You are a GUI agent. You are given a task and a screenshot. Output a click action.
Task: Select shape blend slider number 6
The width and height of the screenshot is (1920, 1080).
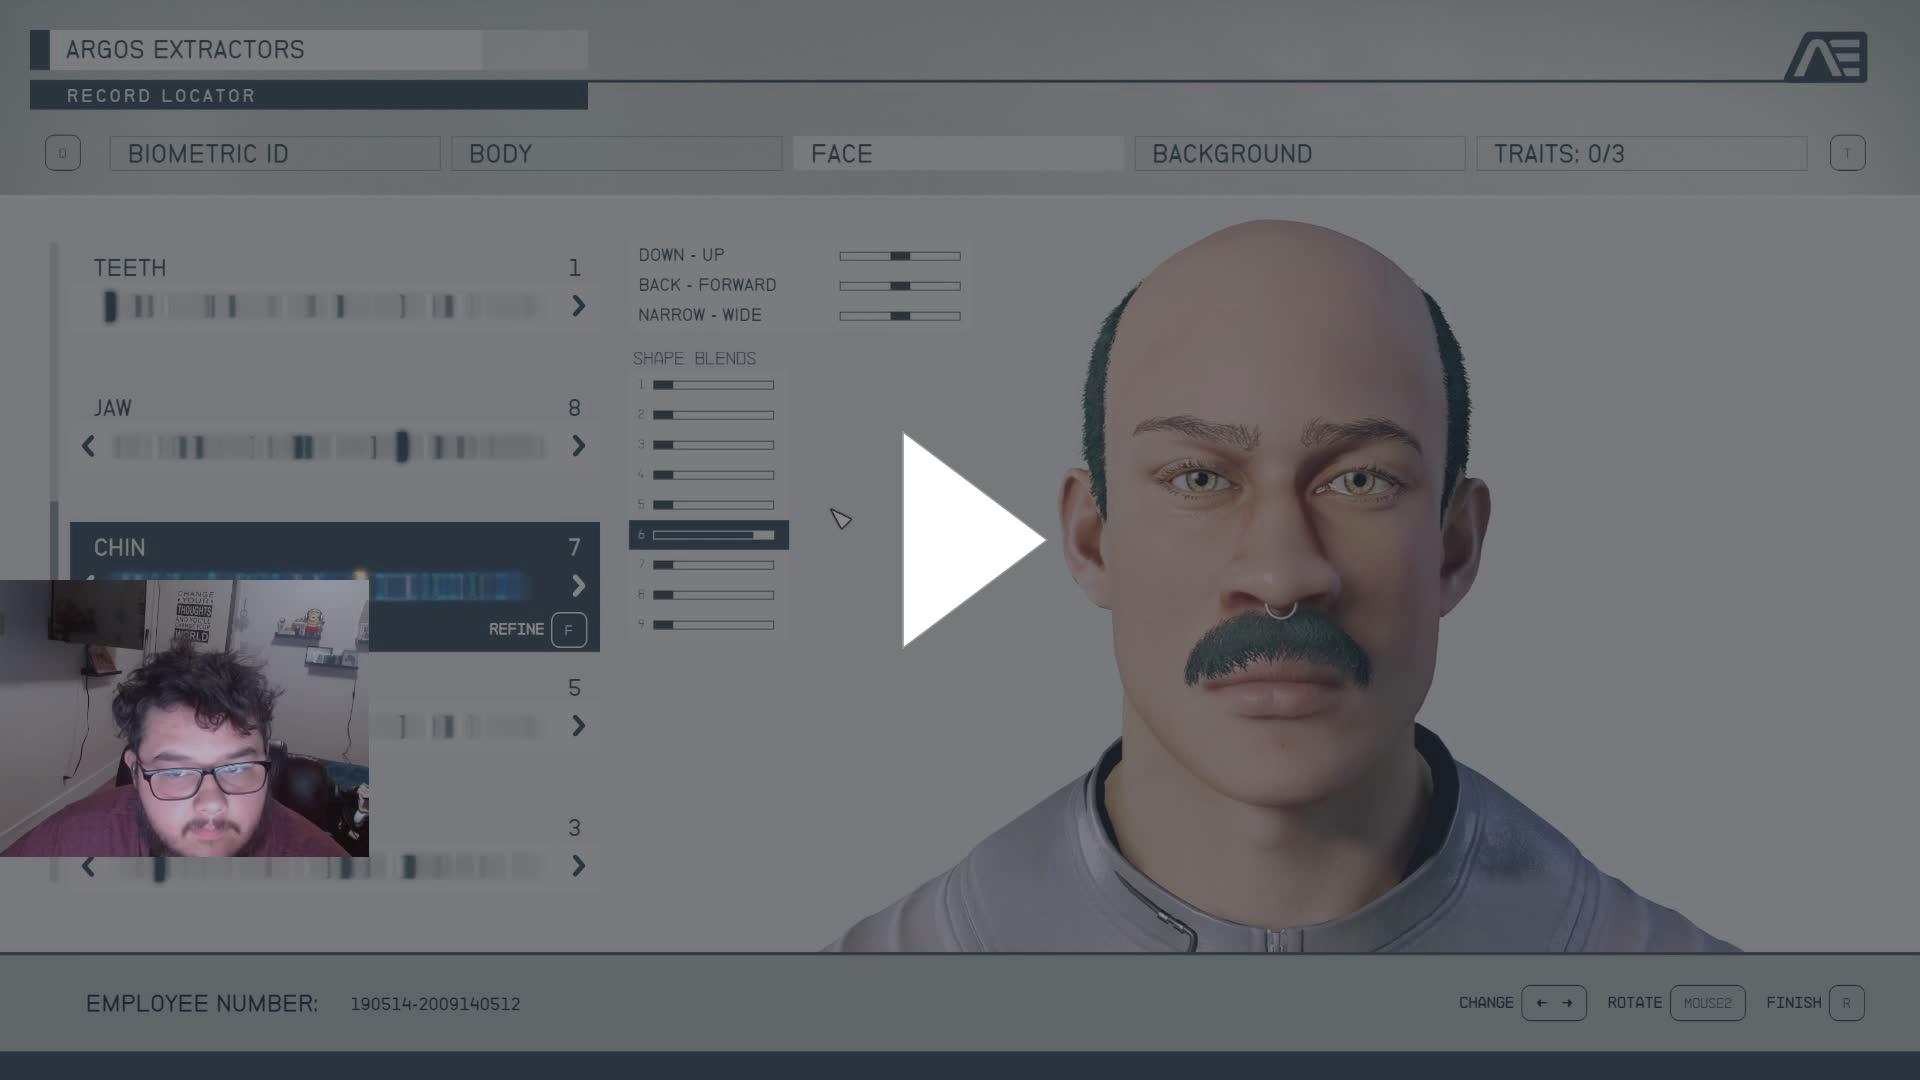tap(713, 535)
